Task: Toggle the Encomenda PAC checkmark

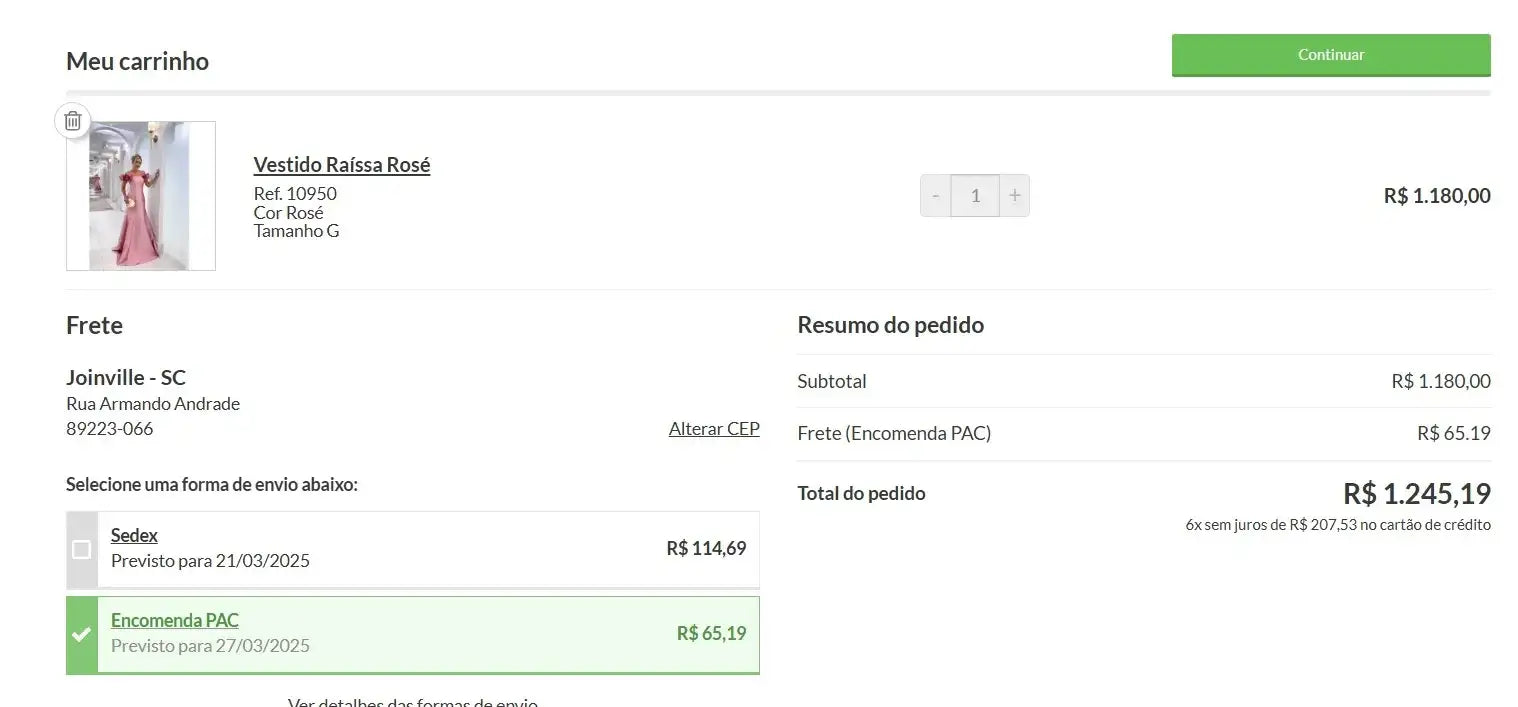Action: 82,634
